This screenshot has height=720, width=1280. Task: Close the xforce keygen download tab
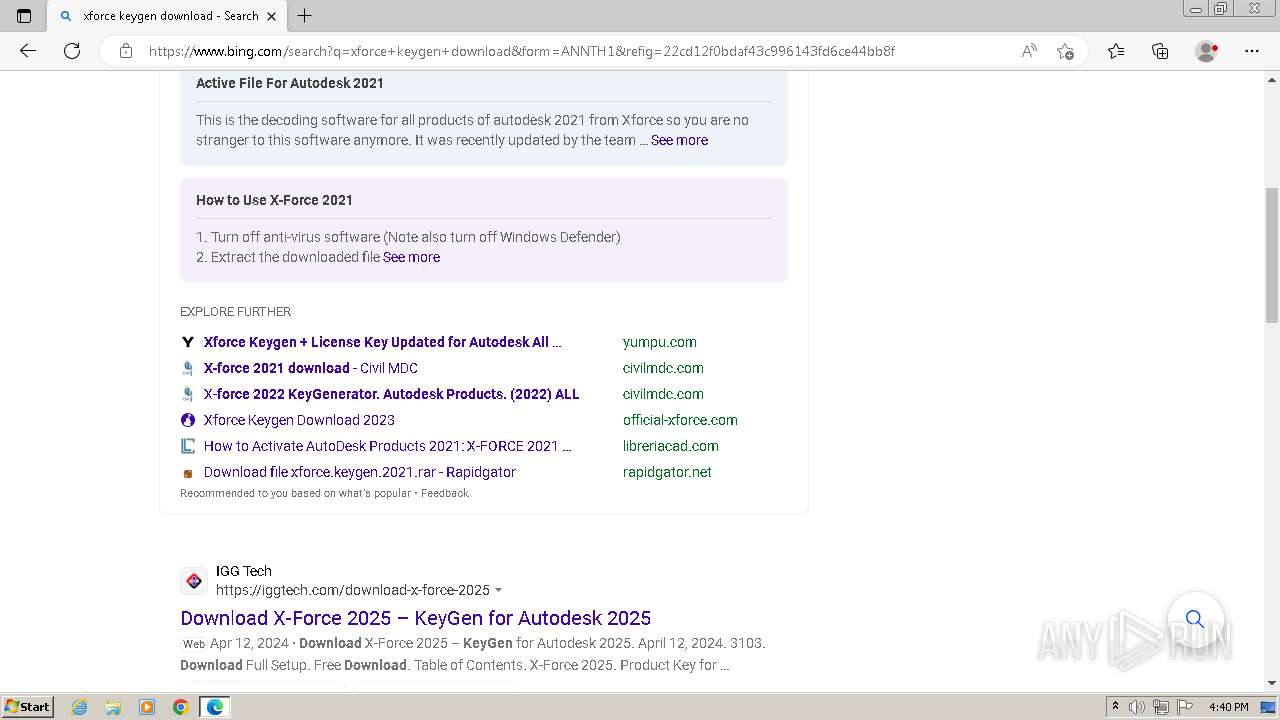[x=271, y=16]
